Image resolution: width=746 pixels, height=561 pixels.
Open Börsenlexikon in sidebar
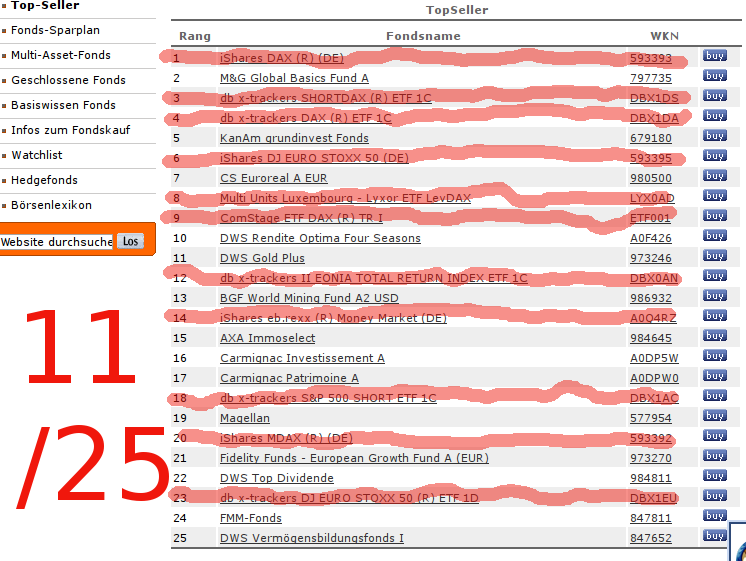click(51, 205)
